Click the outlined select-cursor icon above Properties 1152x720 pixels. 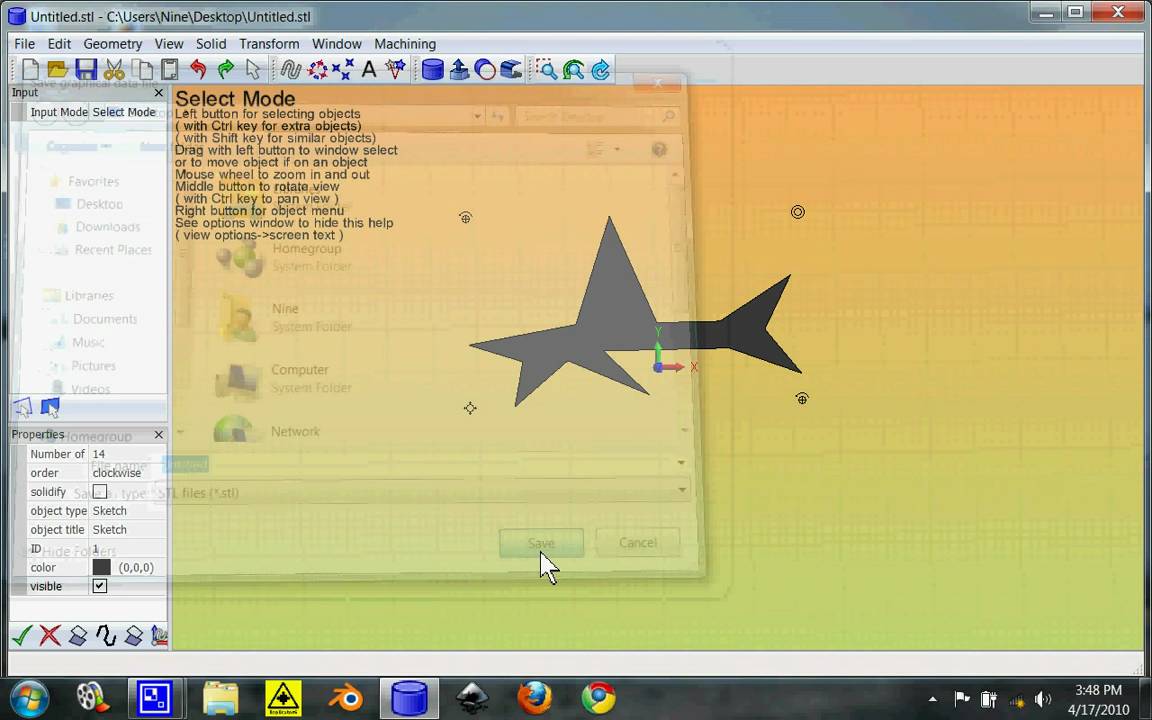coord(23,407)
